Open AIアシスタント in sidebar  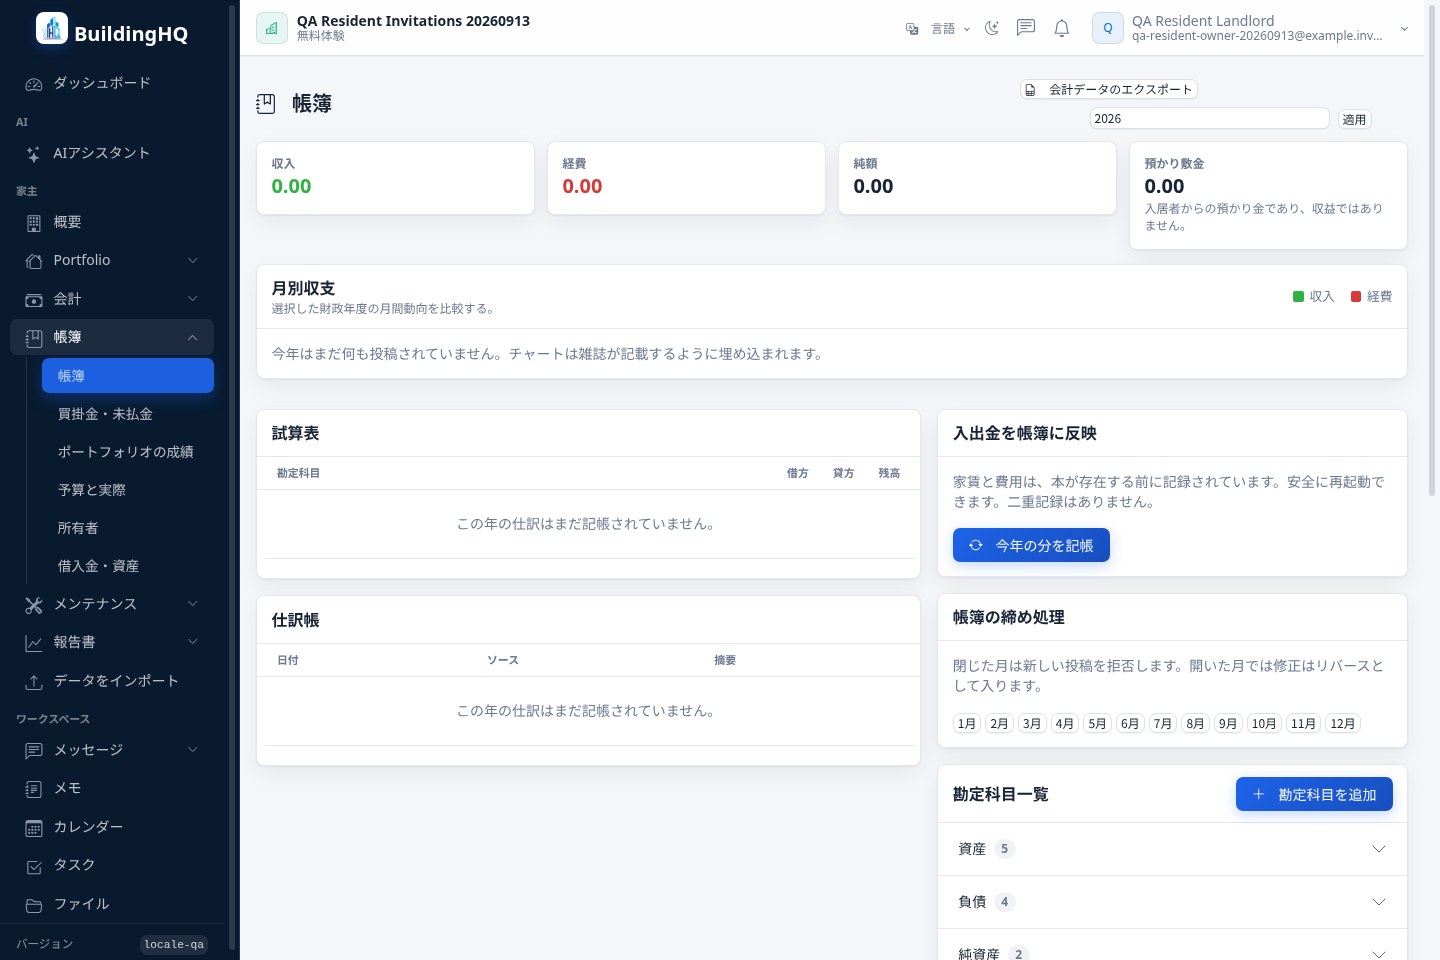click(x=112, y=153)
